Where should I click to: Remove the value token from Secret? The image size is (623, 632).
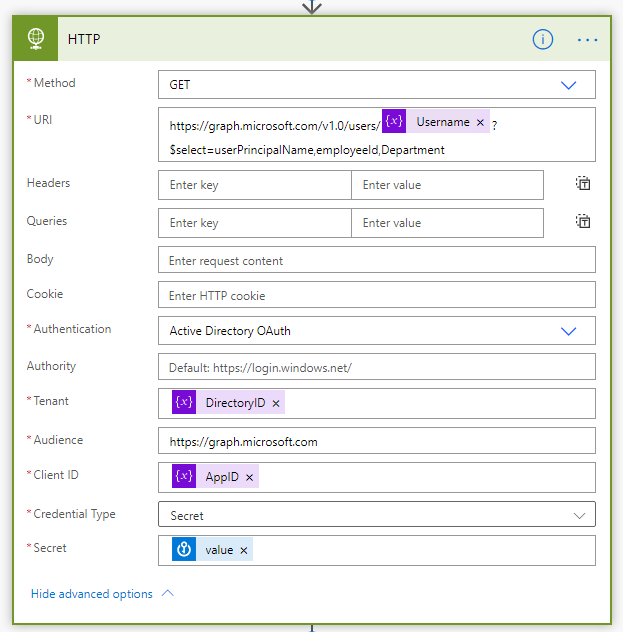pos(243,551)
